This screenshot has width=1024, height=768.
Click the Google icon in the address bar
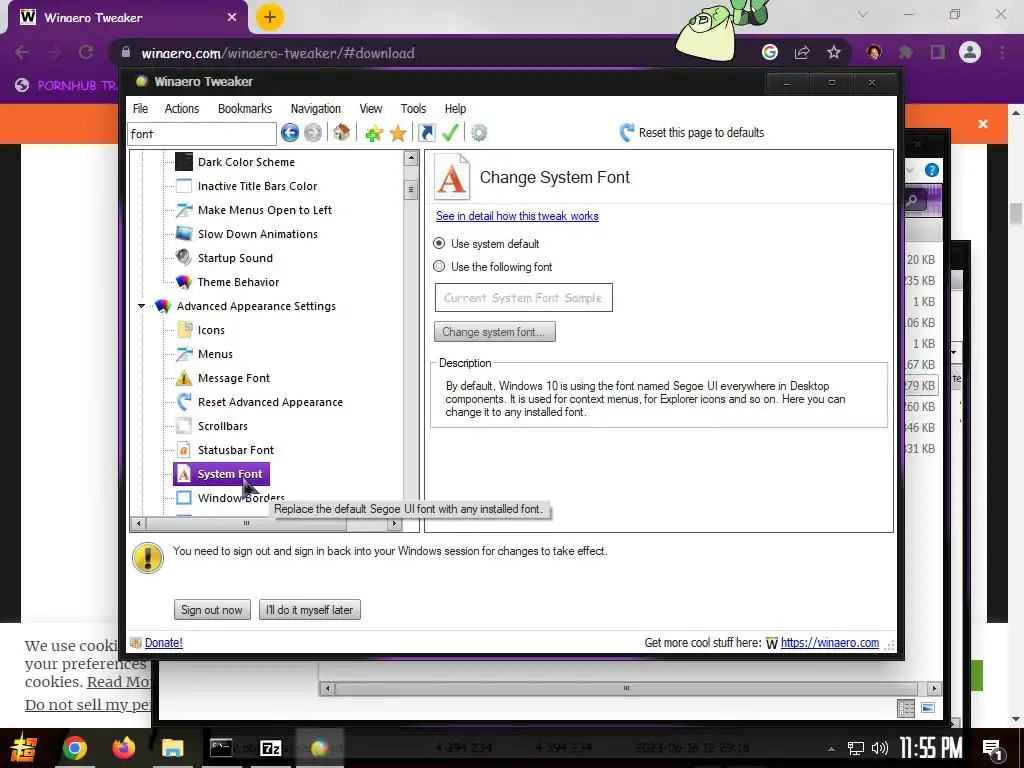click(770, 52)
